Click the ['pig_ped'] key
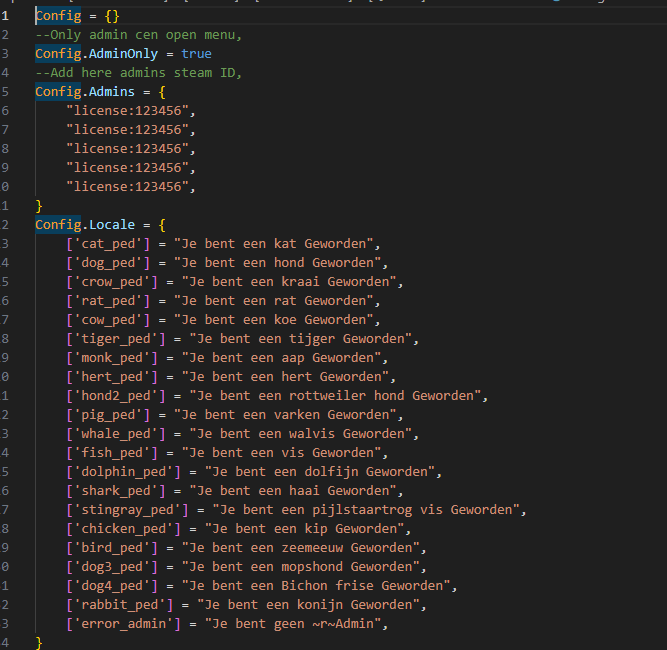 (x=108, y=415)
